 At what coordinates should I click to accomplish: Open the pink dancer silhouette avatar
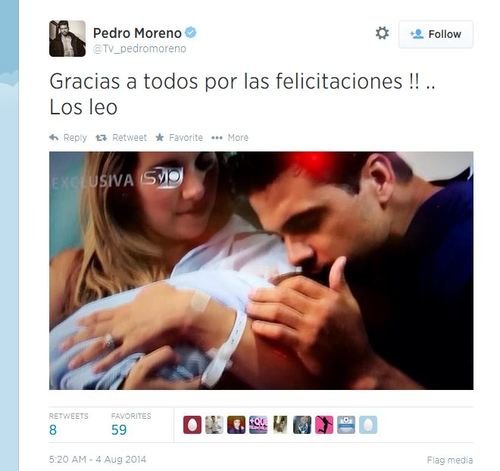click(324, 425)
